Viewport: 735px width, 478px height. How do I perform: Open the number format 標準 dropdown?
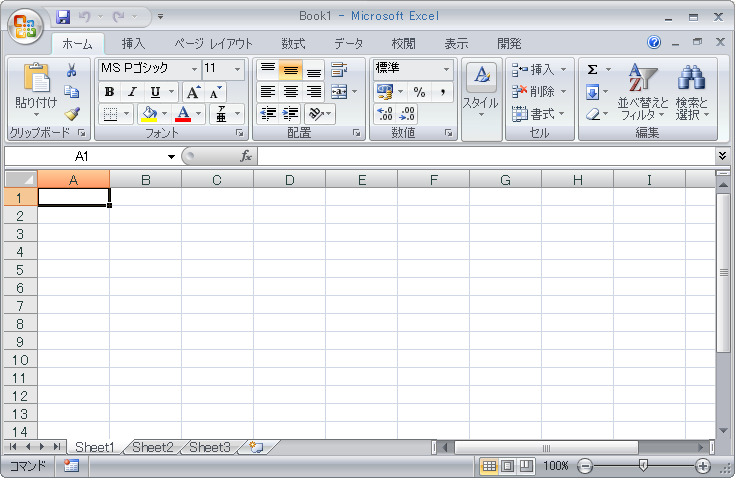coord(446,69)
